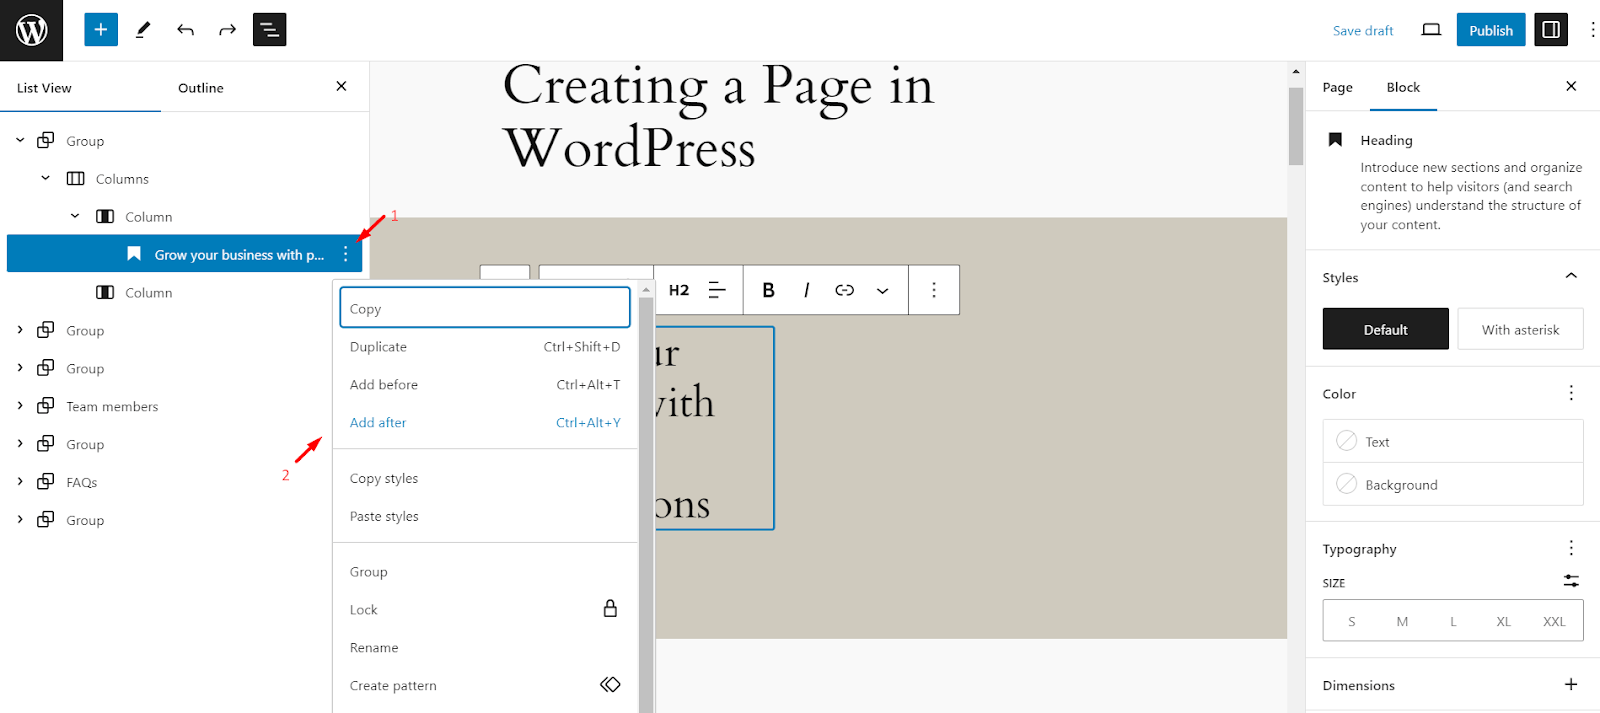The image size is (1600, 713).
Task: Click the WordPress logo icon
Action: pos(31,30)
